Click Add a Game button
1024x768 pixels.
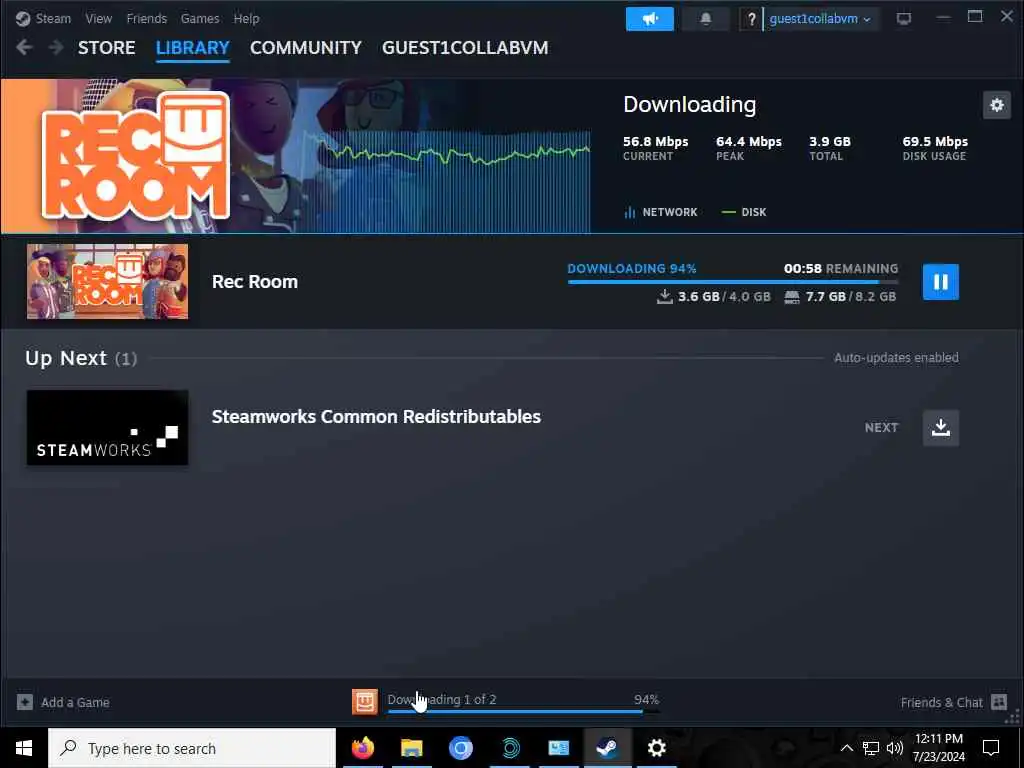[63, 703]
